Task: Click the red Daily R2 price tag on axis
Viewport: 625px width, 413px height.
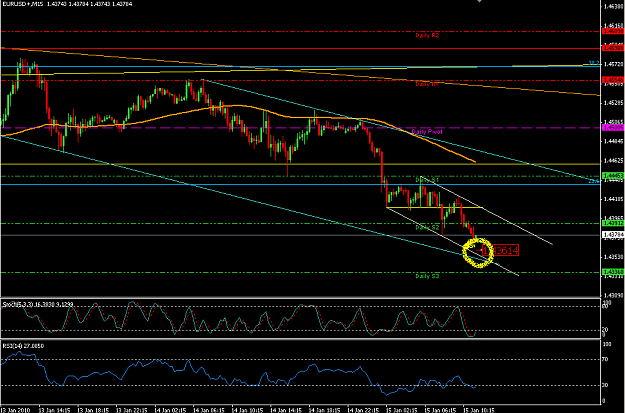Action: coord(611,31)
